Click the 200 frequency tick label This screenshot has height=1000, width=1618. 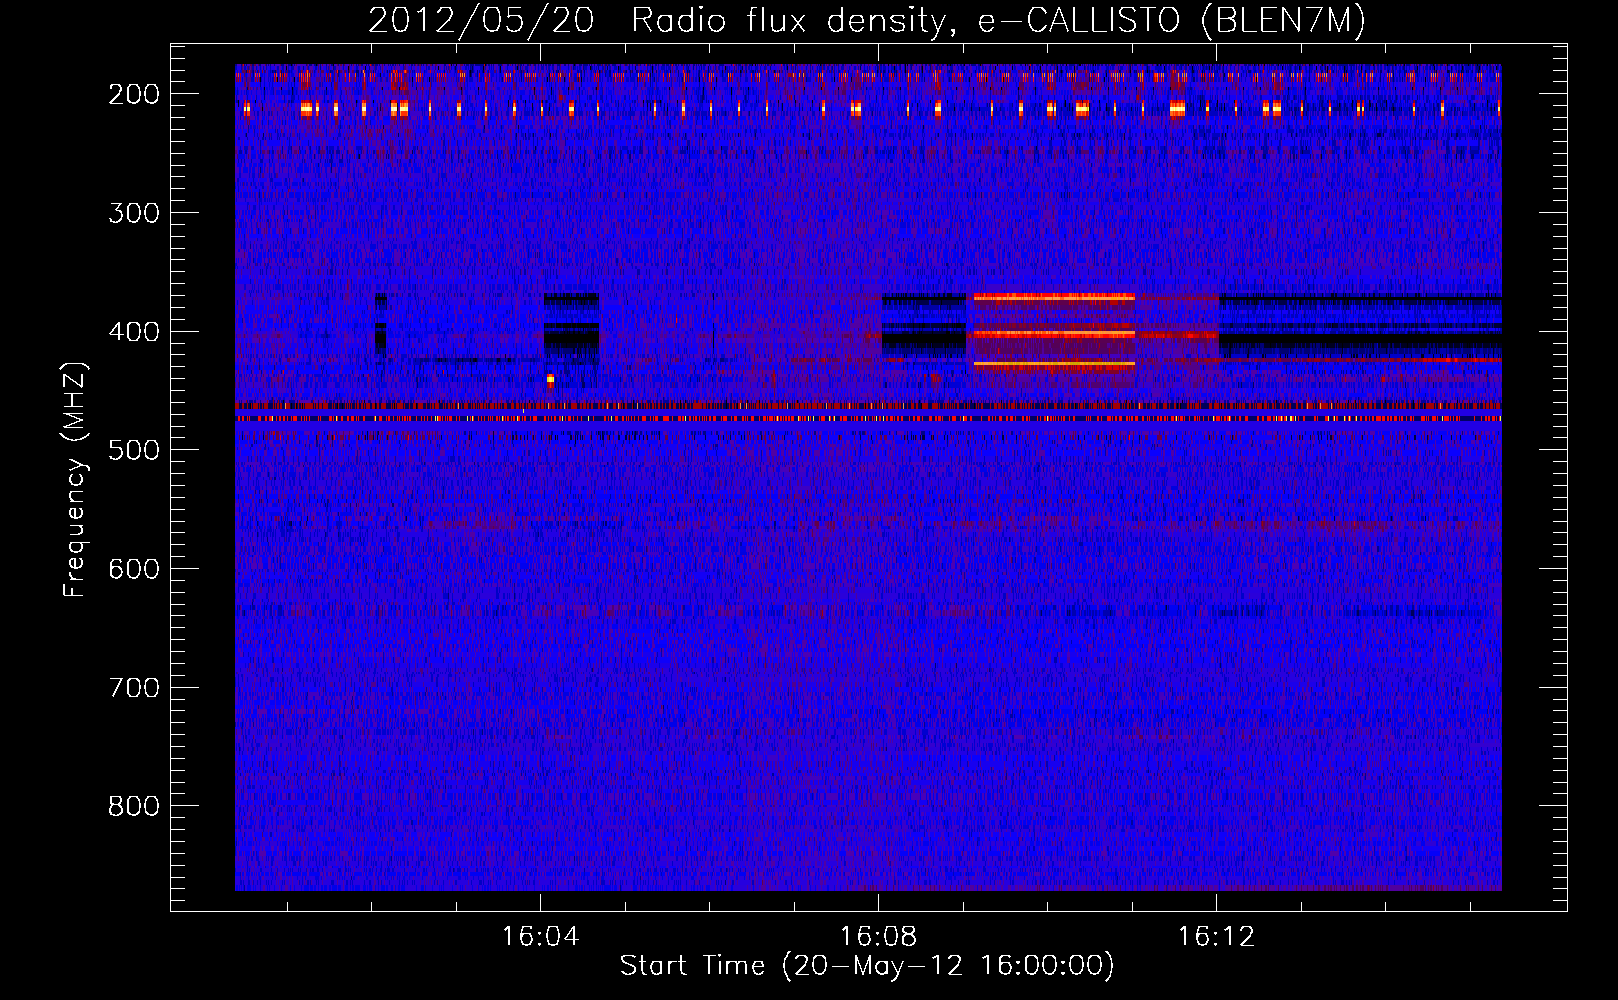coord(134,94)
